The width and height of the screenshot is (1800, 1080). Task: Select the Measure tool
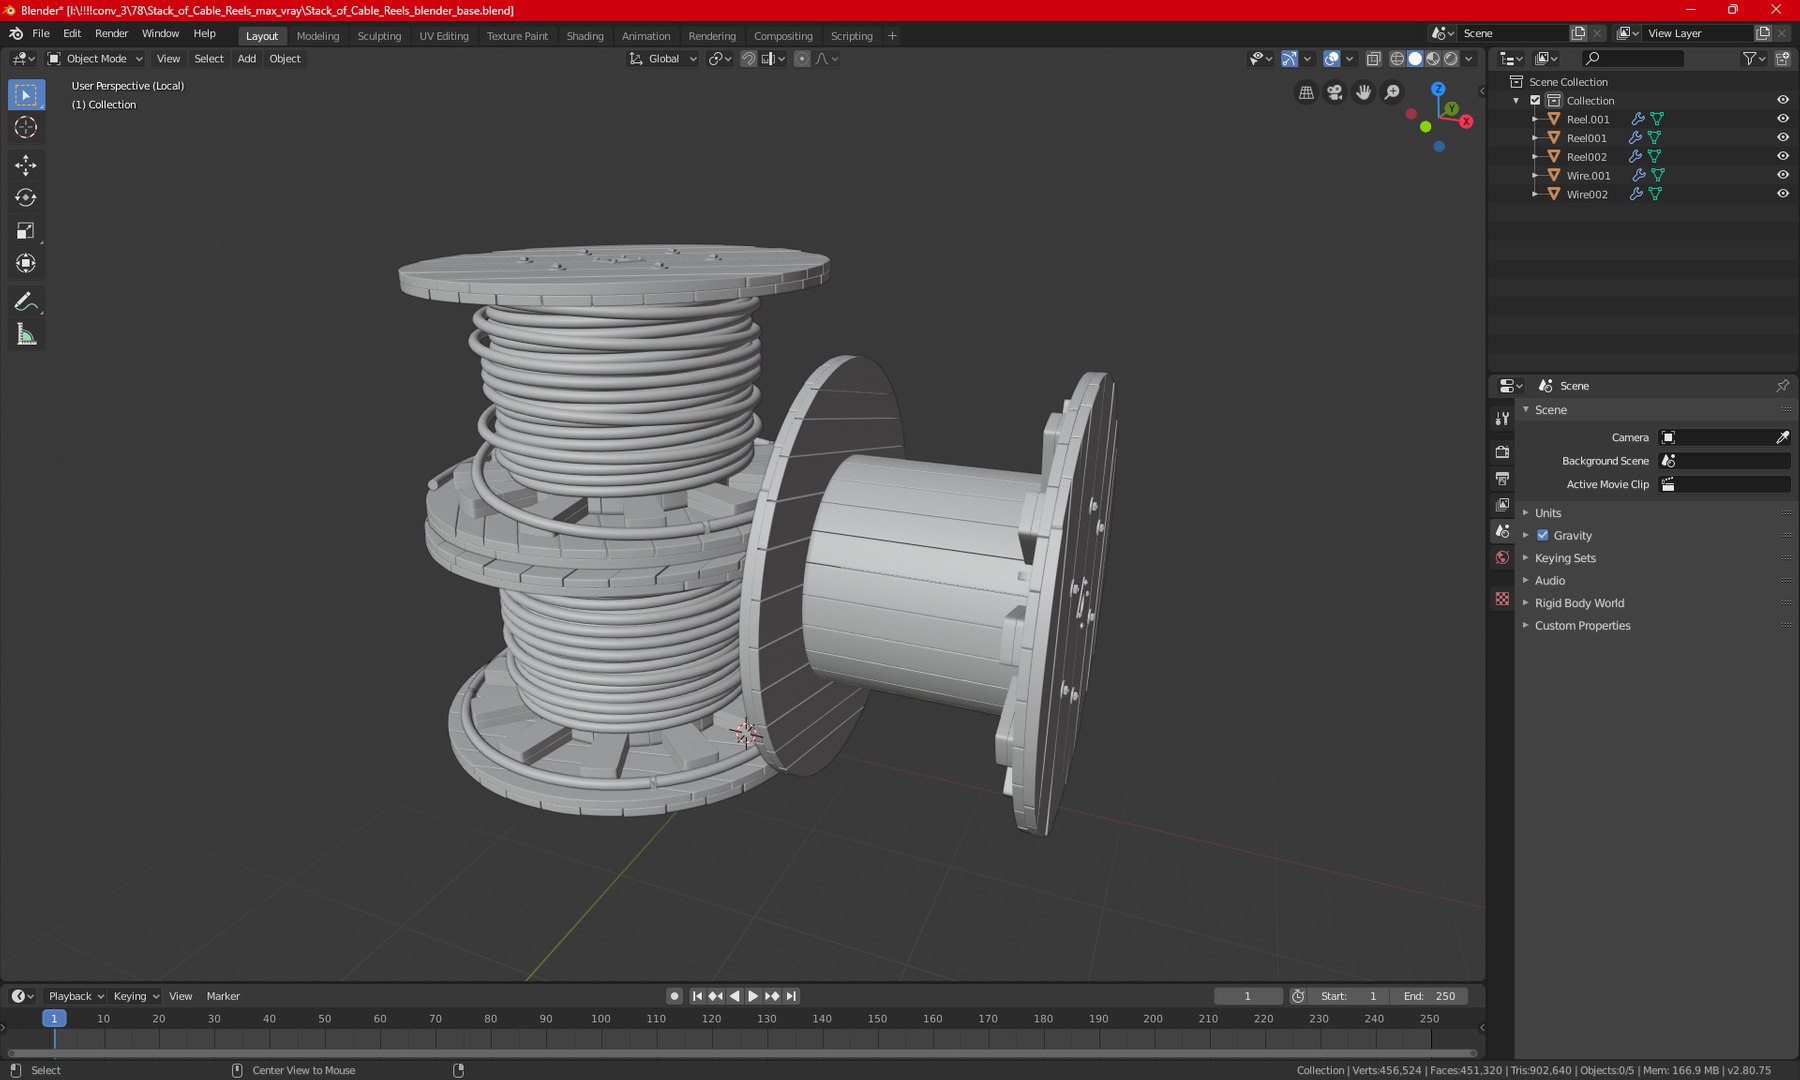coord(26,335)
